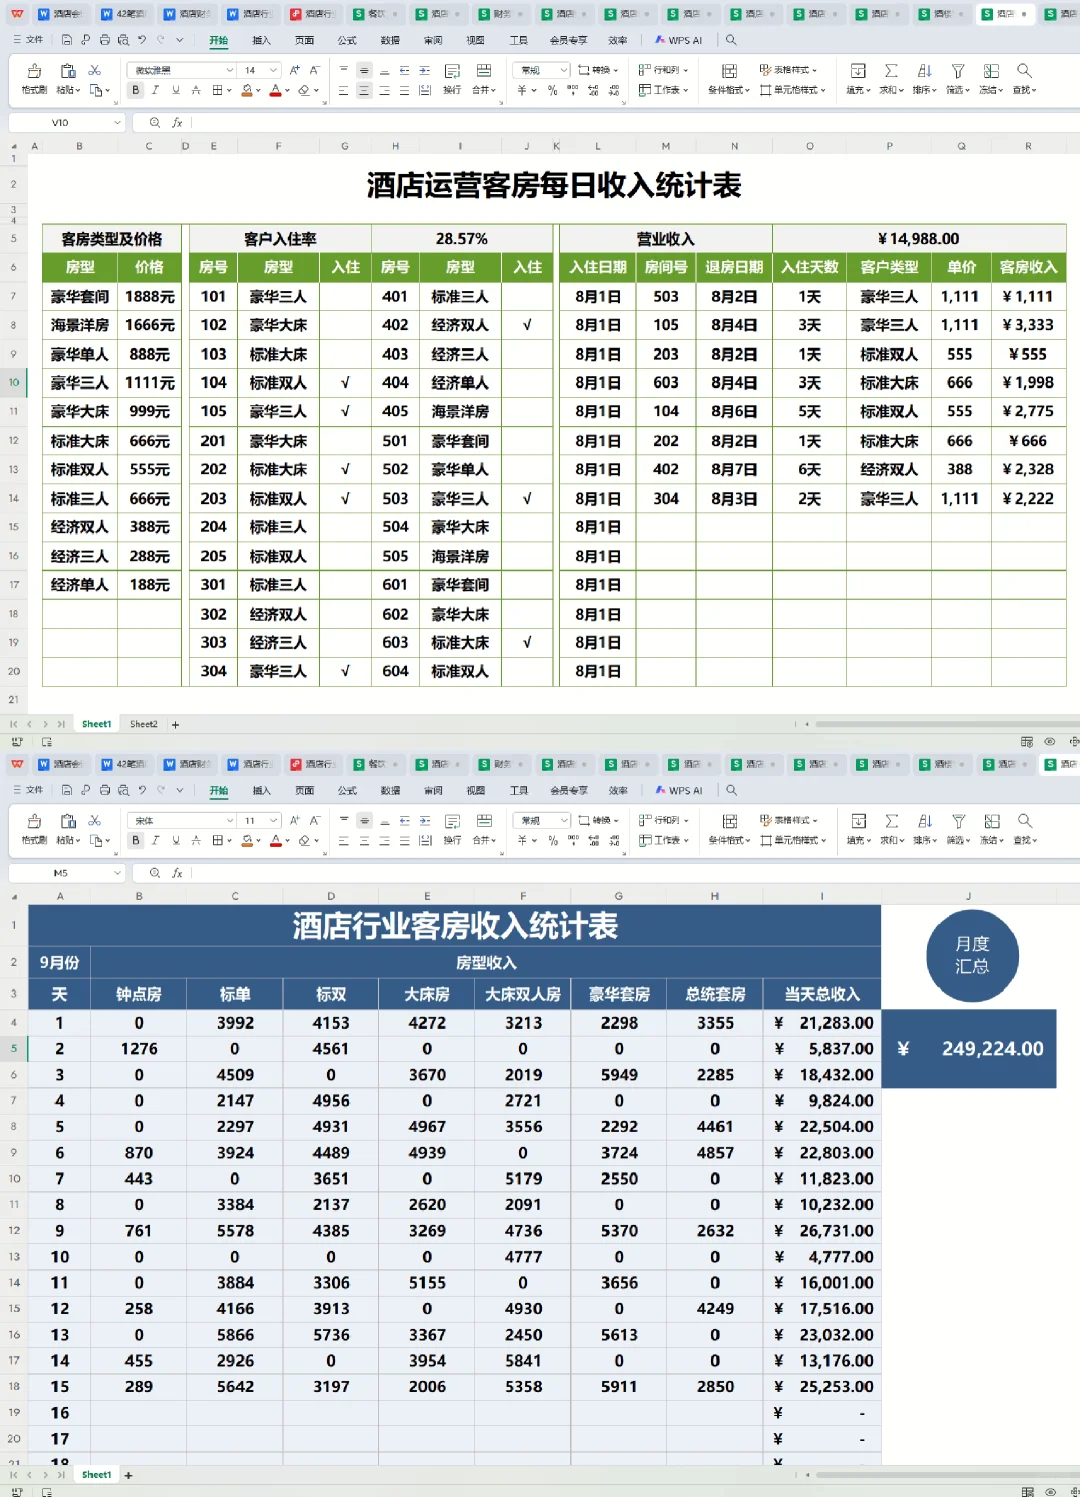Click the WPS AI button in the 酒店行业 window
1080x1497 pixels.
pos(679,790)
